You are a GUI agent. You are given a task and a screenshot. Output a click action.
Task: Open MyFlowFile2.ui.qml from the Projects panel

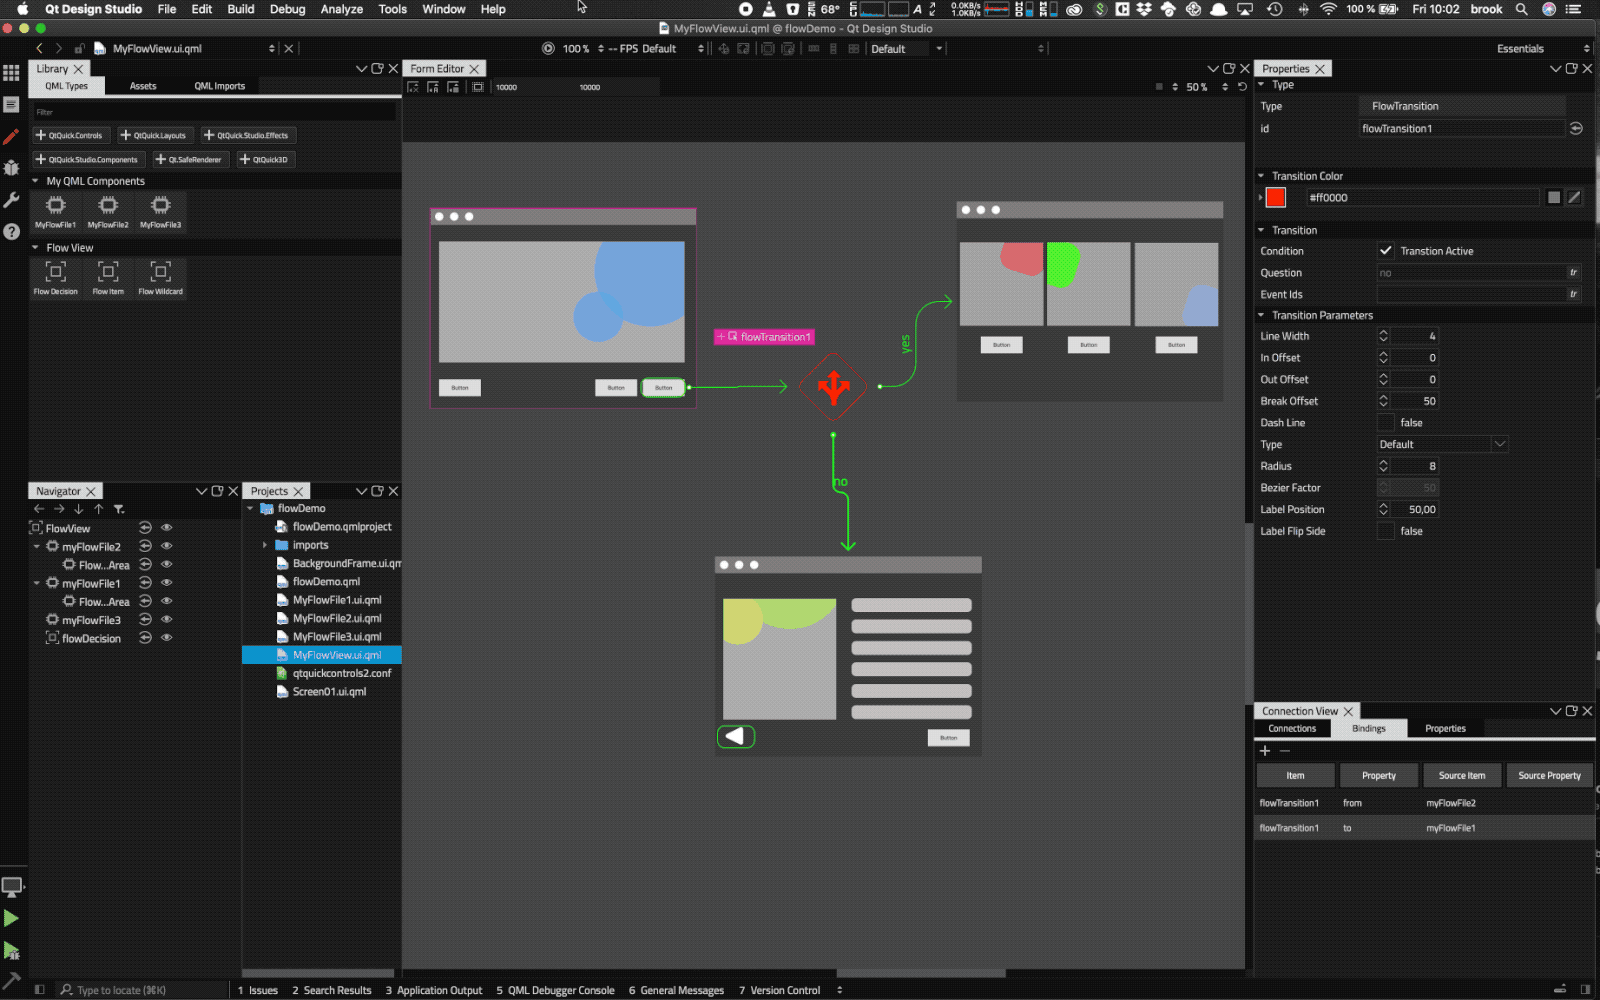pos(338,618)
